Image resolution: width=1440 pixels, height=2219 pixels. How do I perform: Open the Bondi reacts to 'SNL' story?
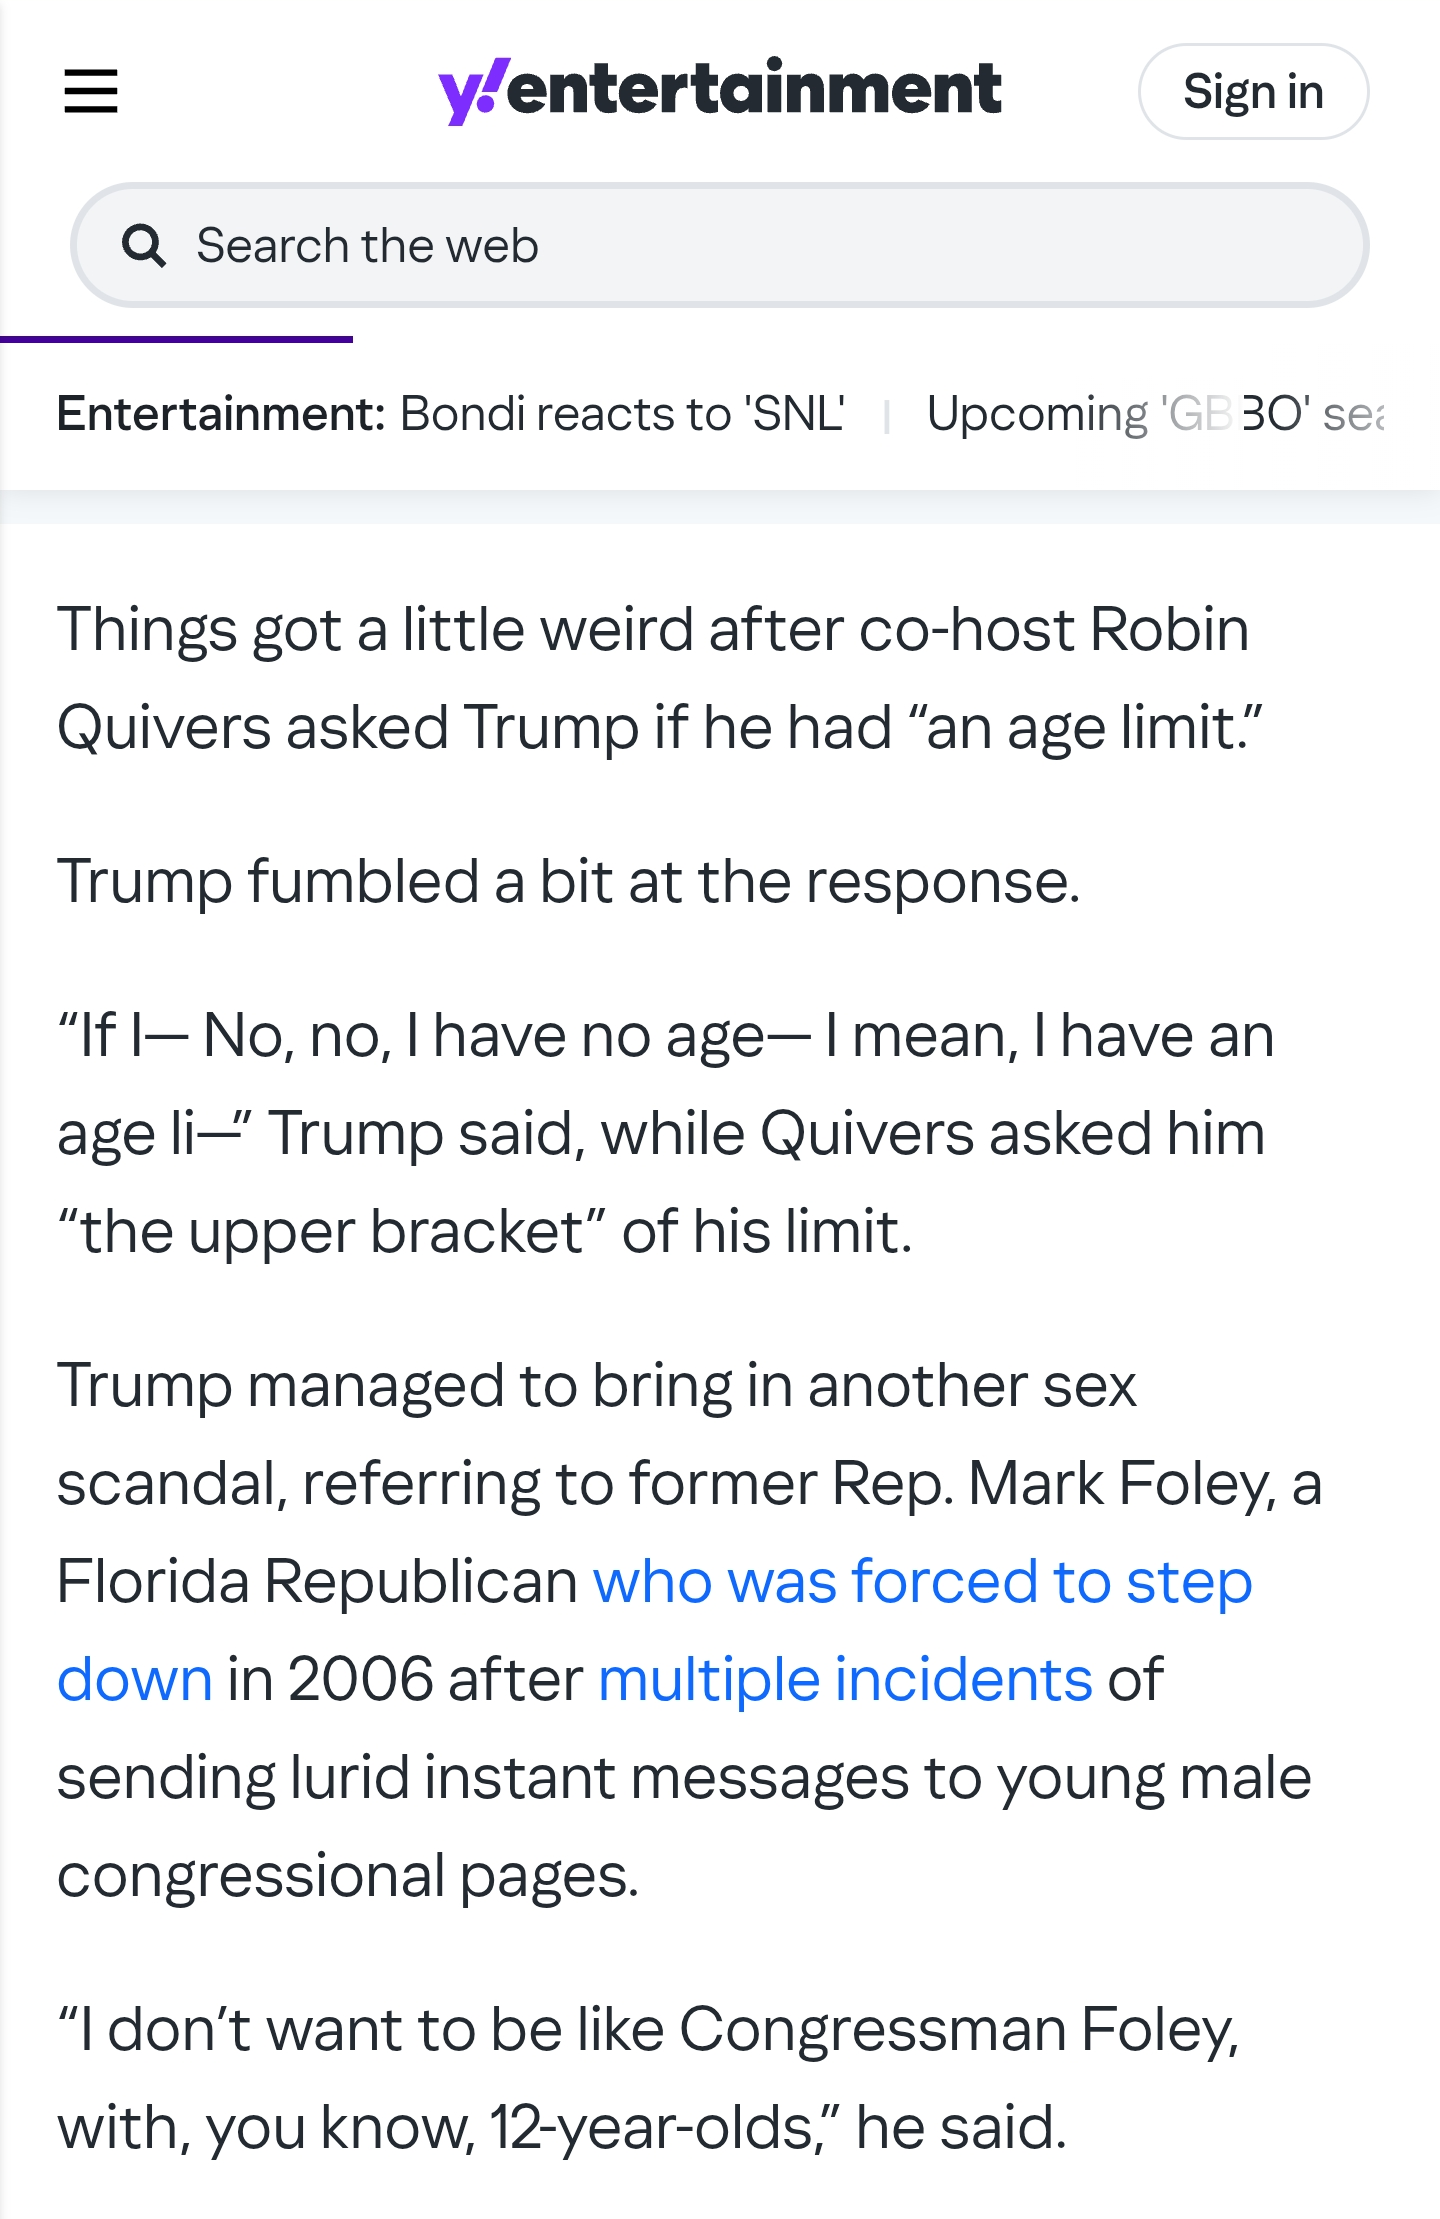coord(622,414)
